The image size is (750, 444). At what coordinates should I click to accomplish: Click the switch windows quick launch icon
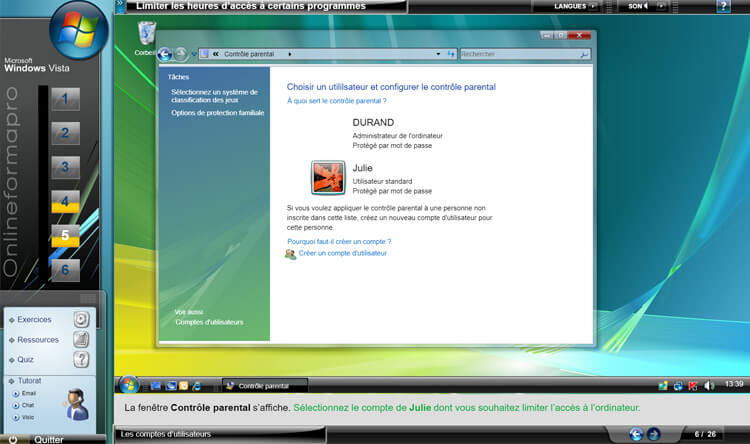(x=171, y=386)
